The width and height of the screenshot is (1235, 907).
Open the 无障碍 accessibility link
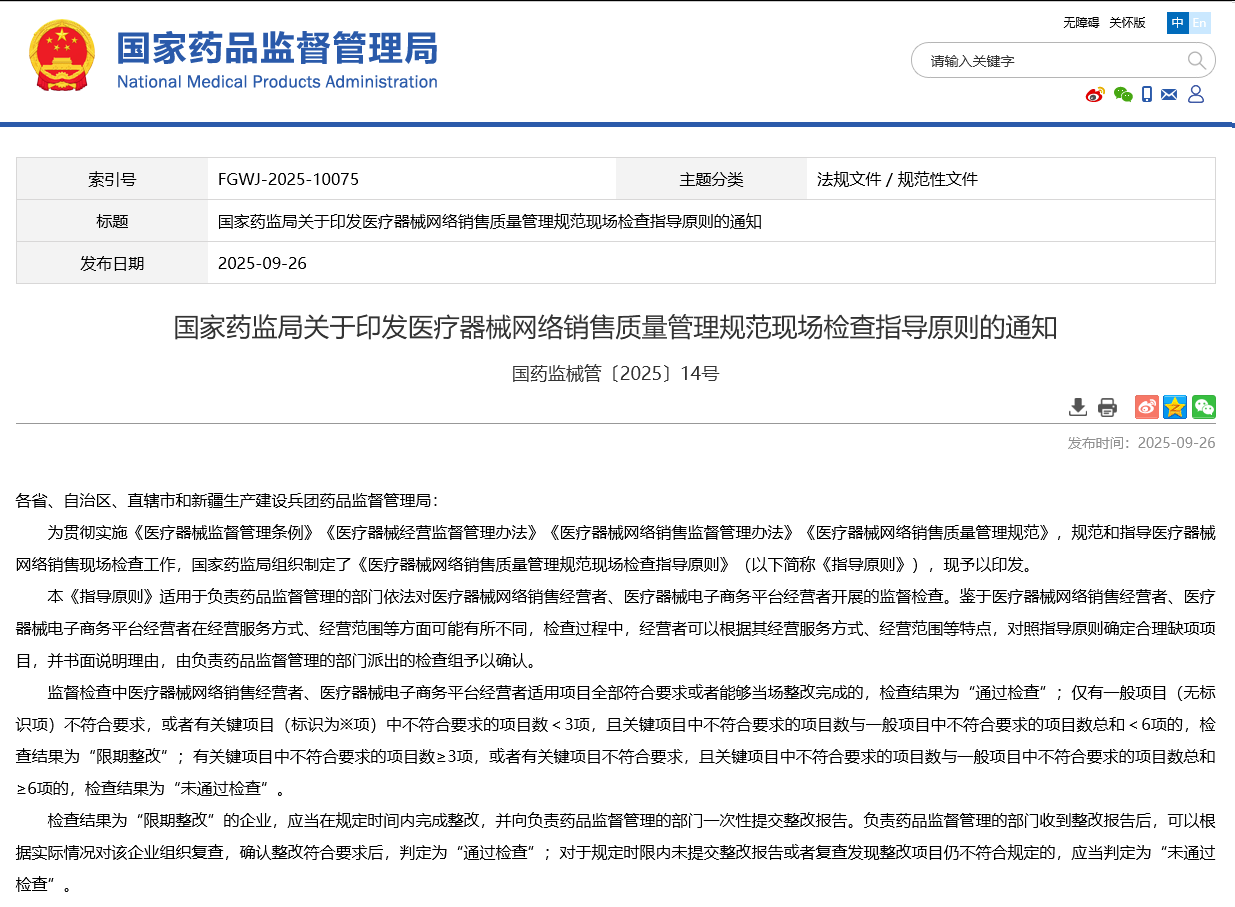coord(1080,22)
